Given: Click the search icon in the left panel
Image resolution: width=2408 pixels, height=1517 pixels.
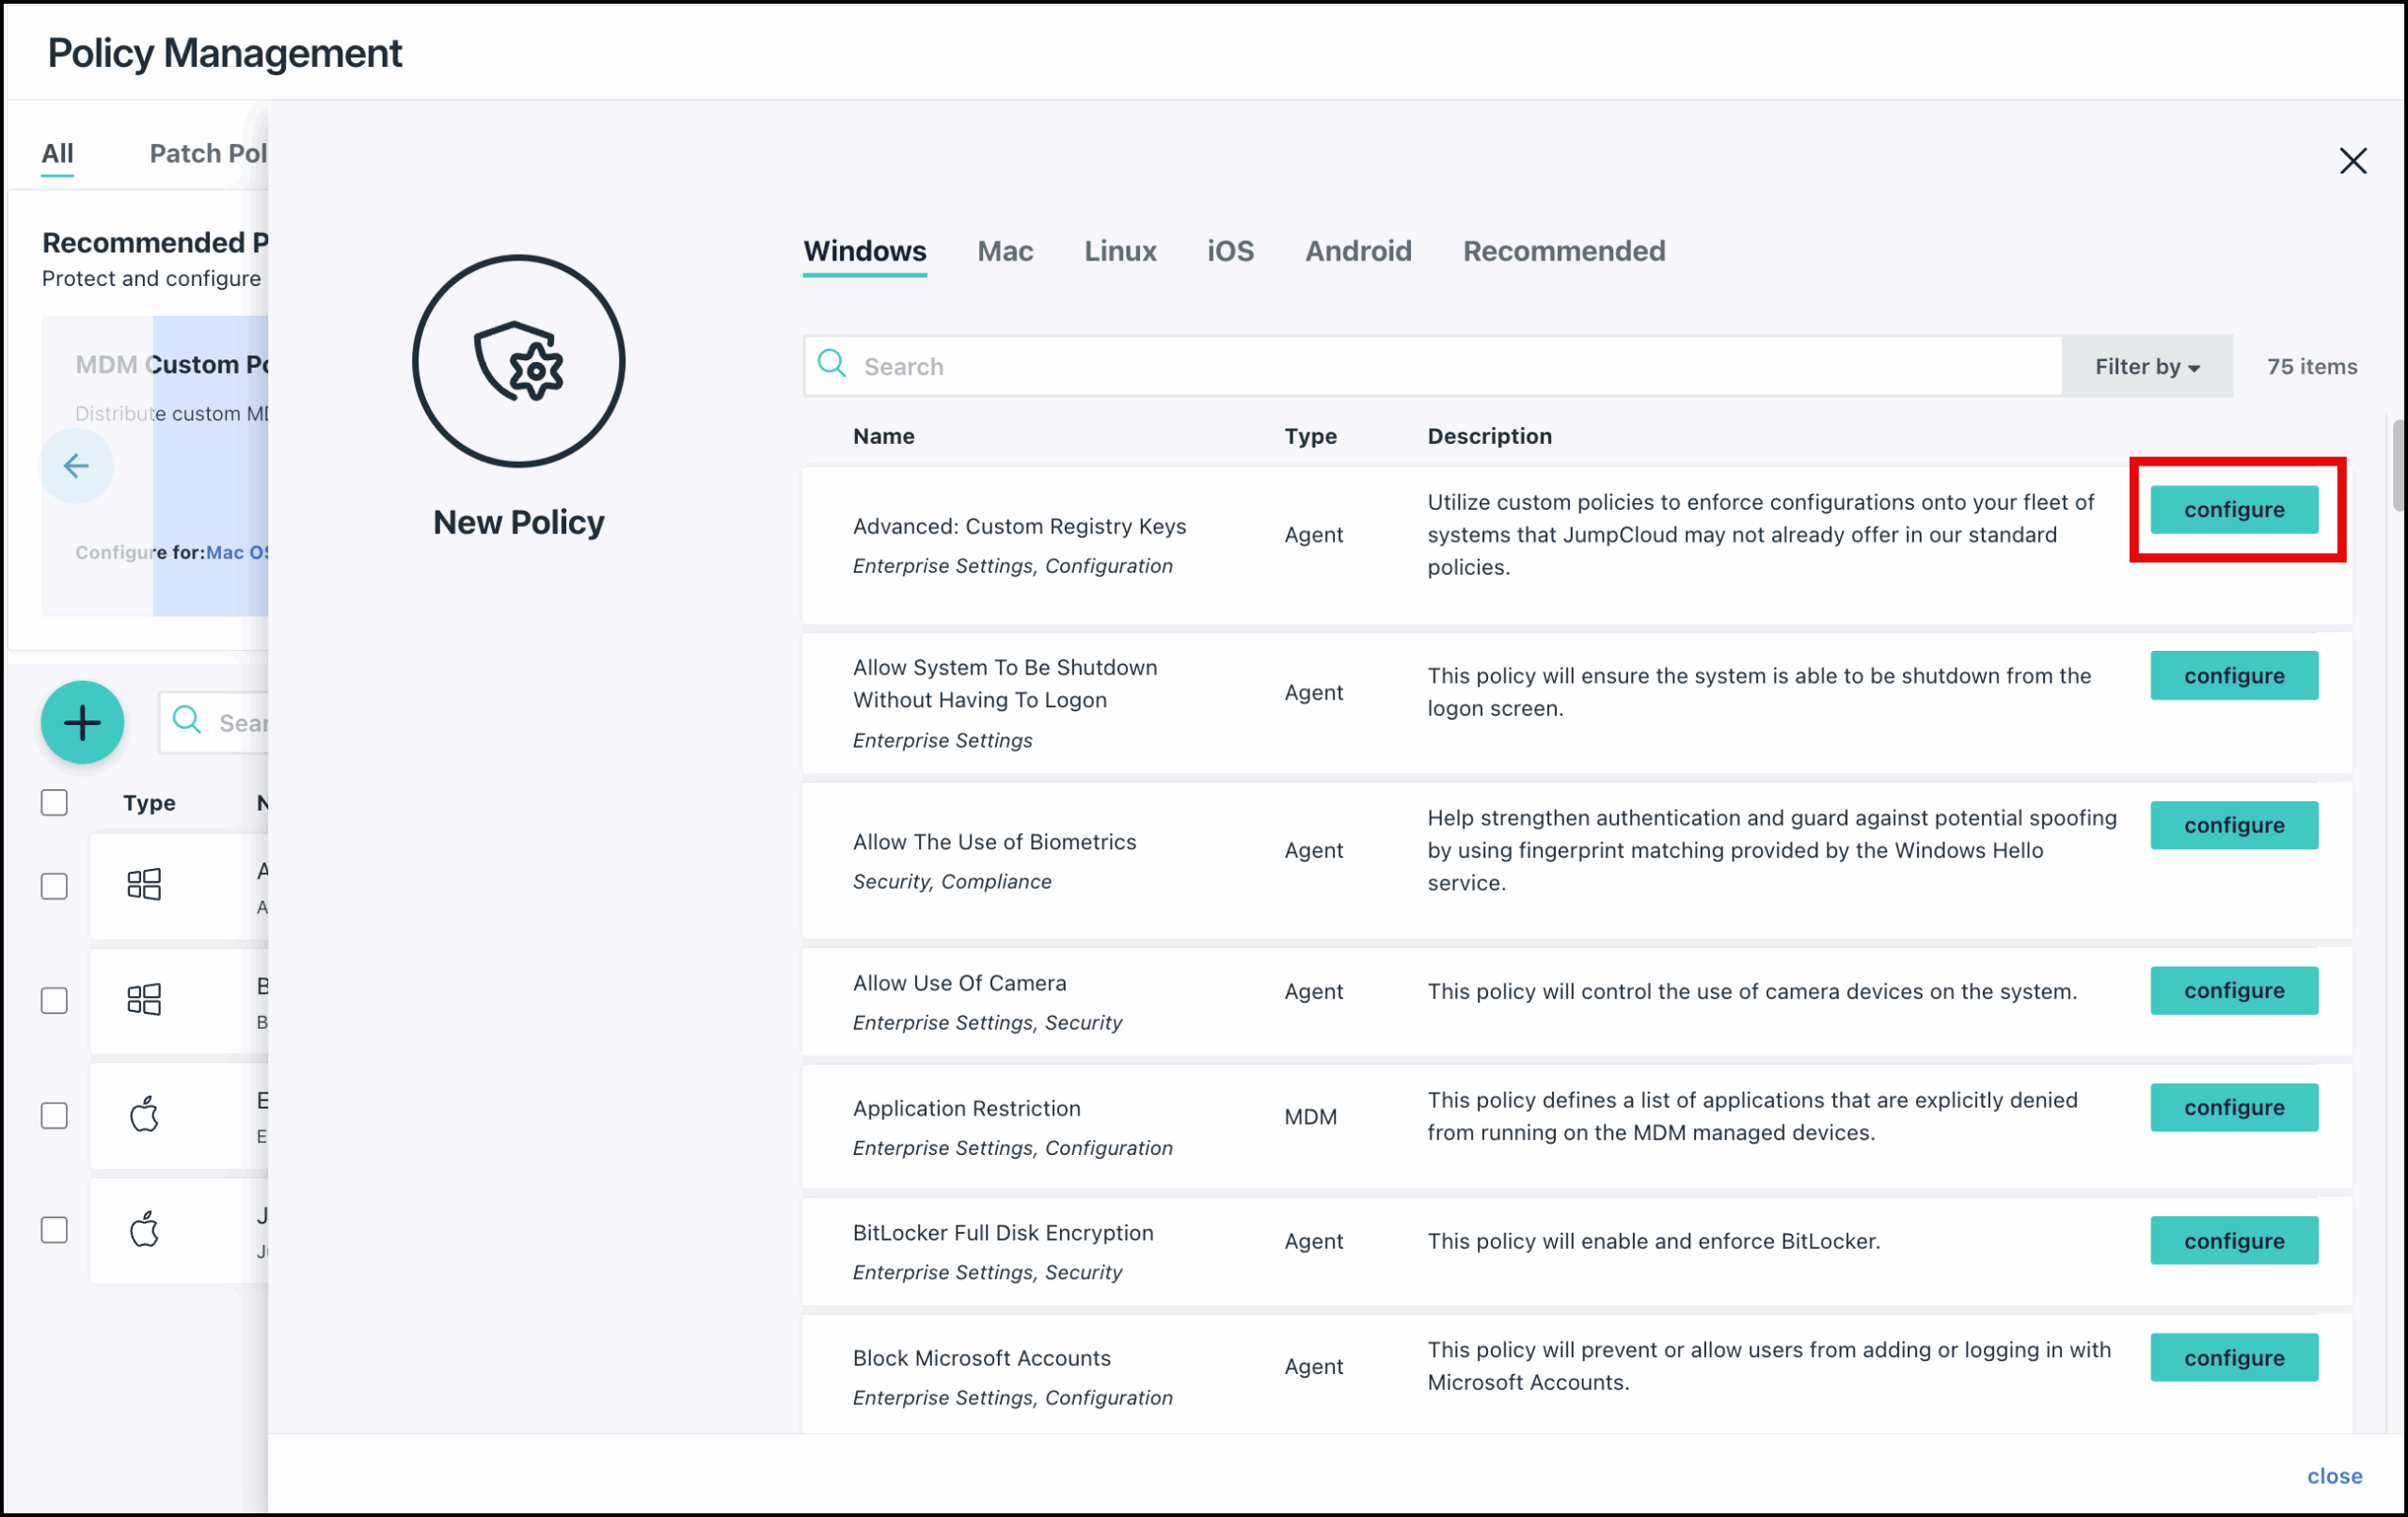Looking at the screenshot, I should [188, 721].
